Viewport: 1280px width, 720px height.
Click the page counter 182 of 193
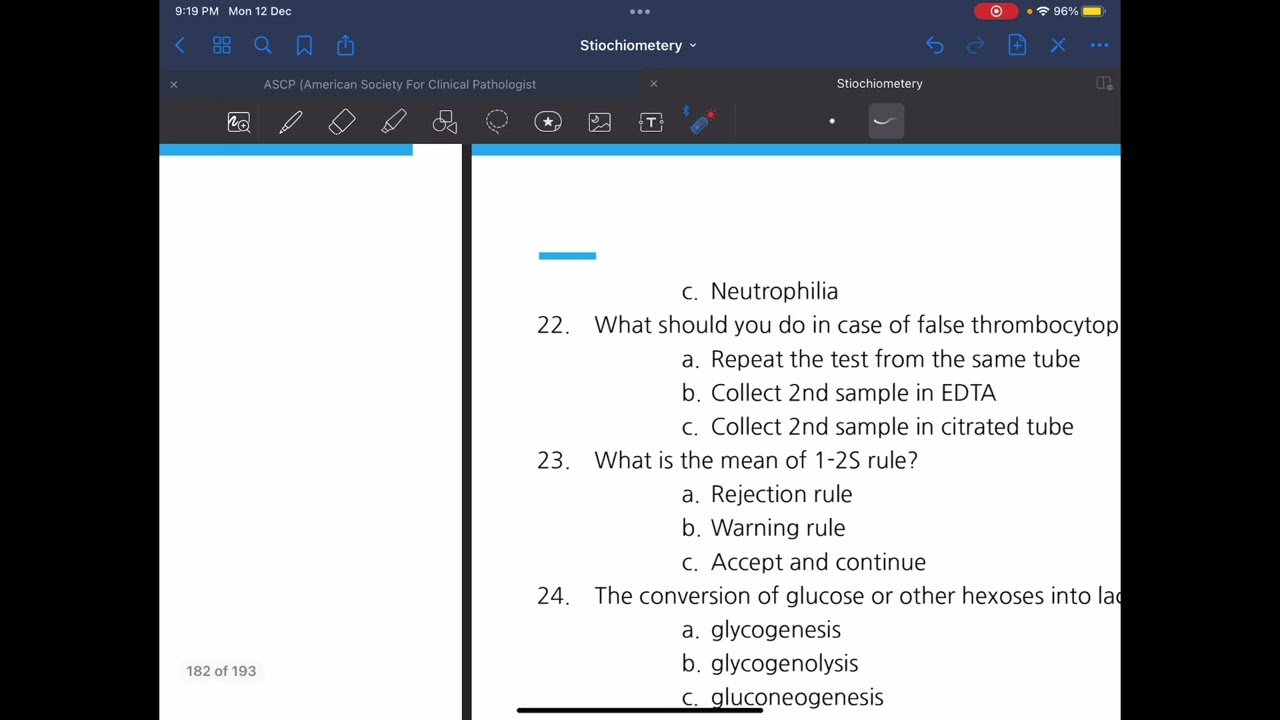point(221,671)
